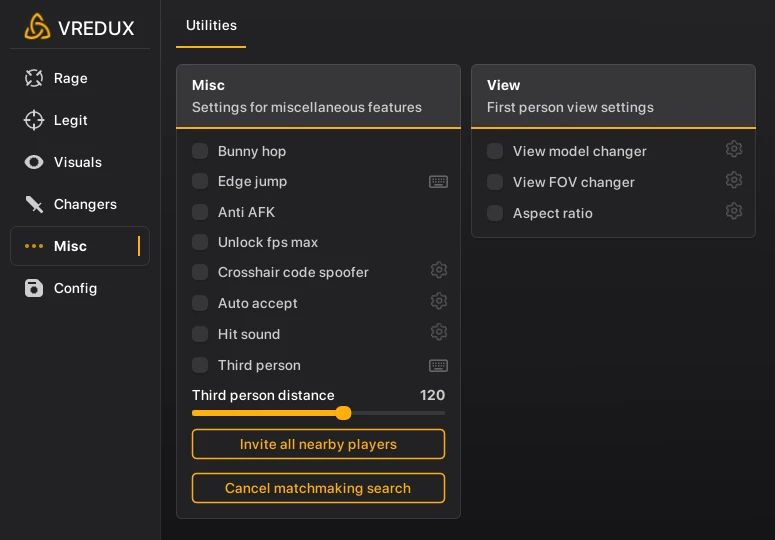Open Auto accept gear settings
This screenshot has width=775, height=540.
438,302
